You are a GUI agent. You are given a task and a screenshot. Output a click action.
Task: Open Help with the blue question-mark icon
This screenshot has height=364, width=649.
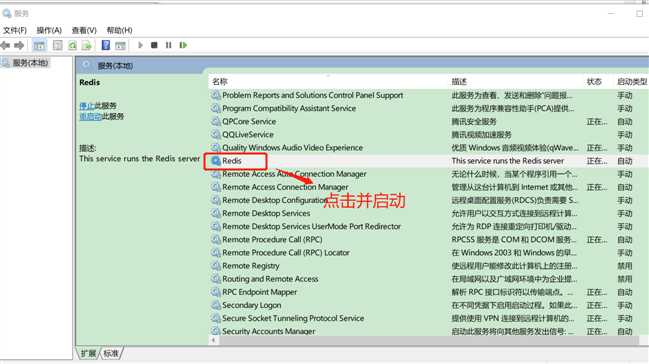[x=106, y=45]
